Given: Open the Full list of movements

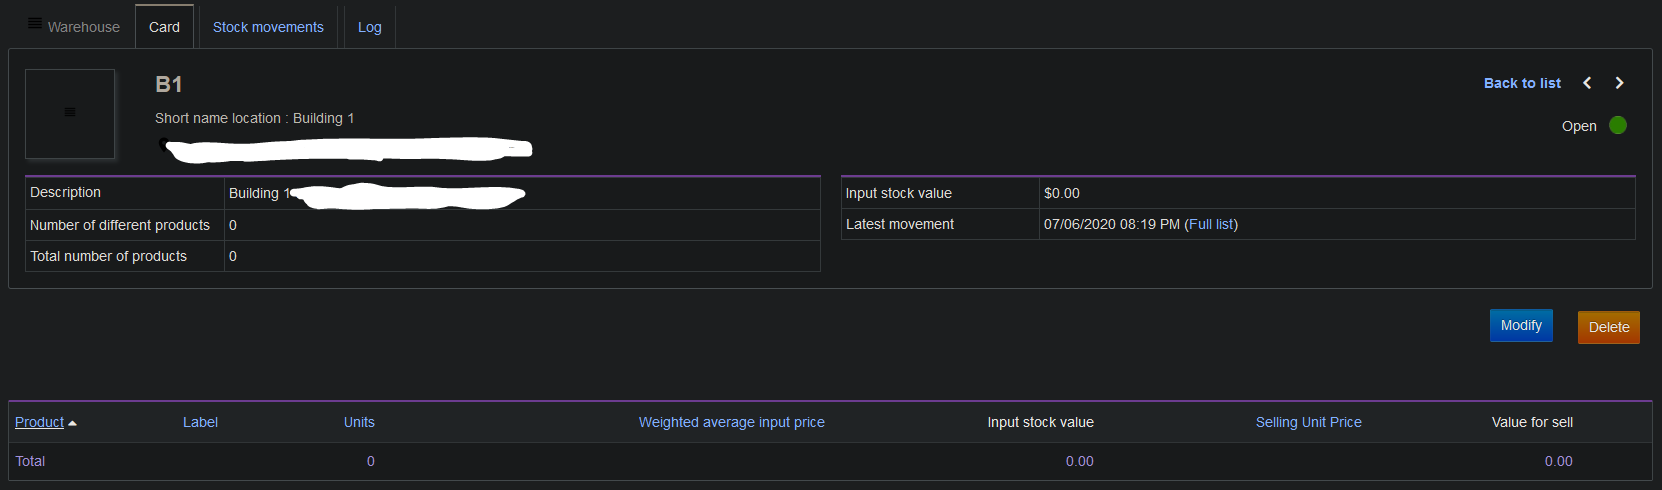Looking at the screenshot, I should pos(1211,224).
